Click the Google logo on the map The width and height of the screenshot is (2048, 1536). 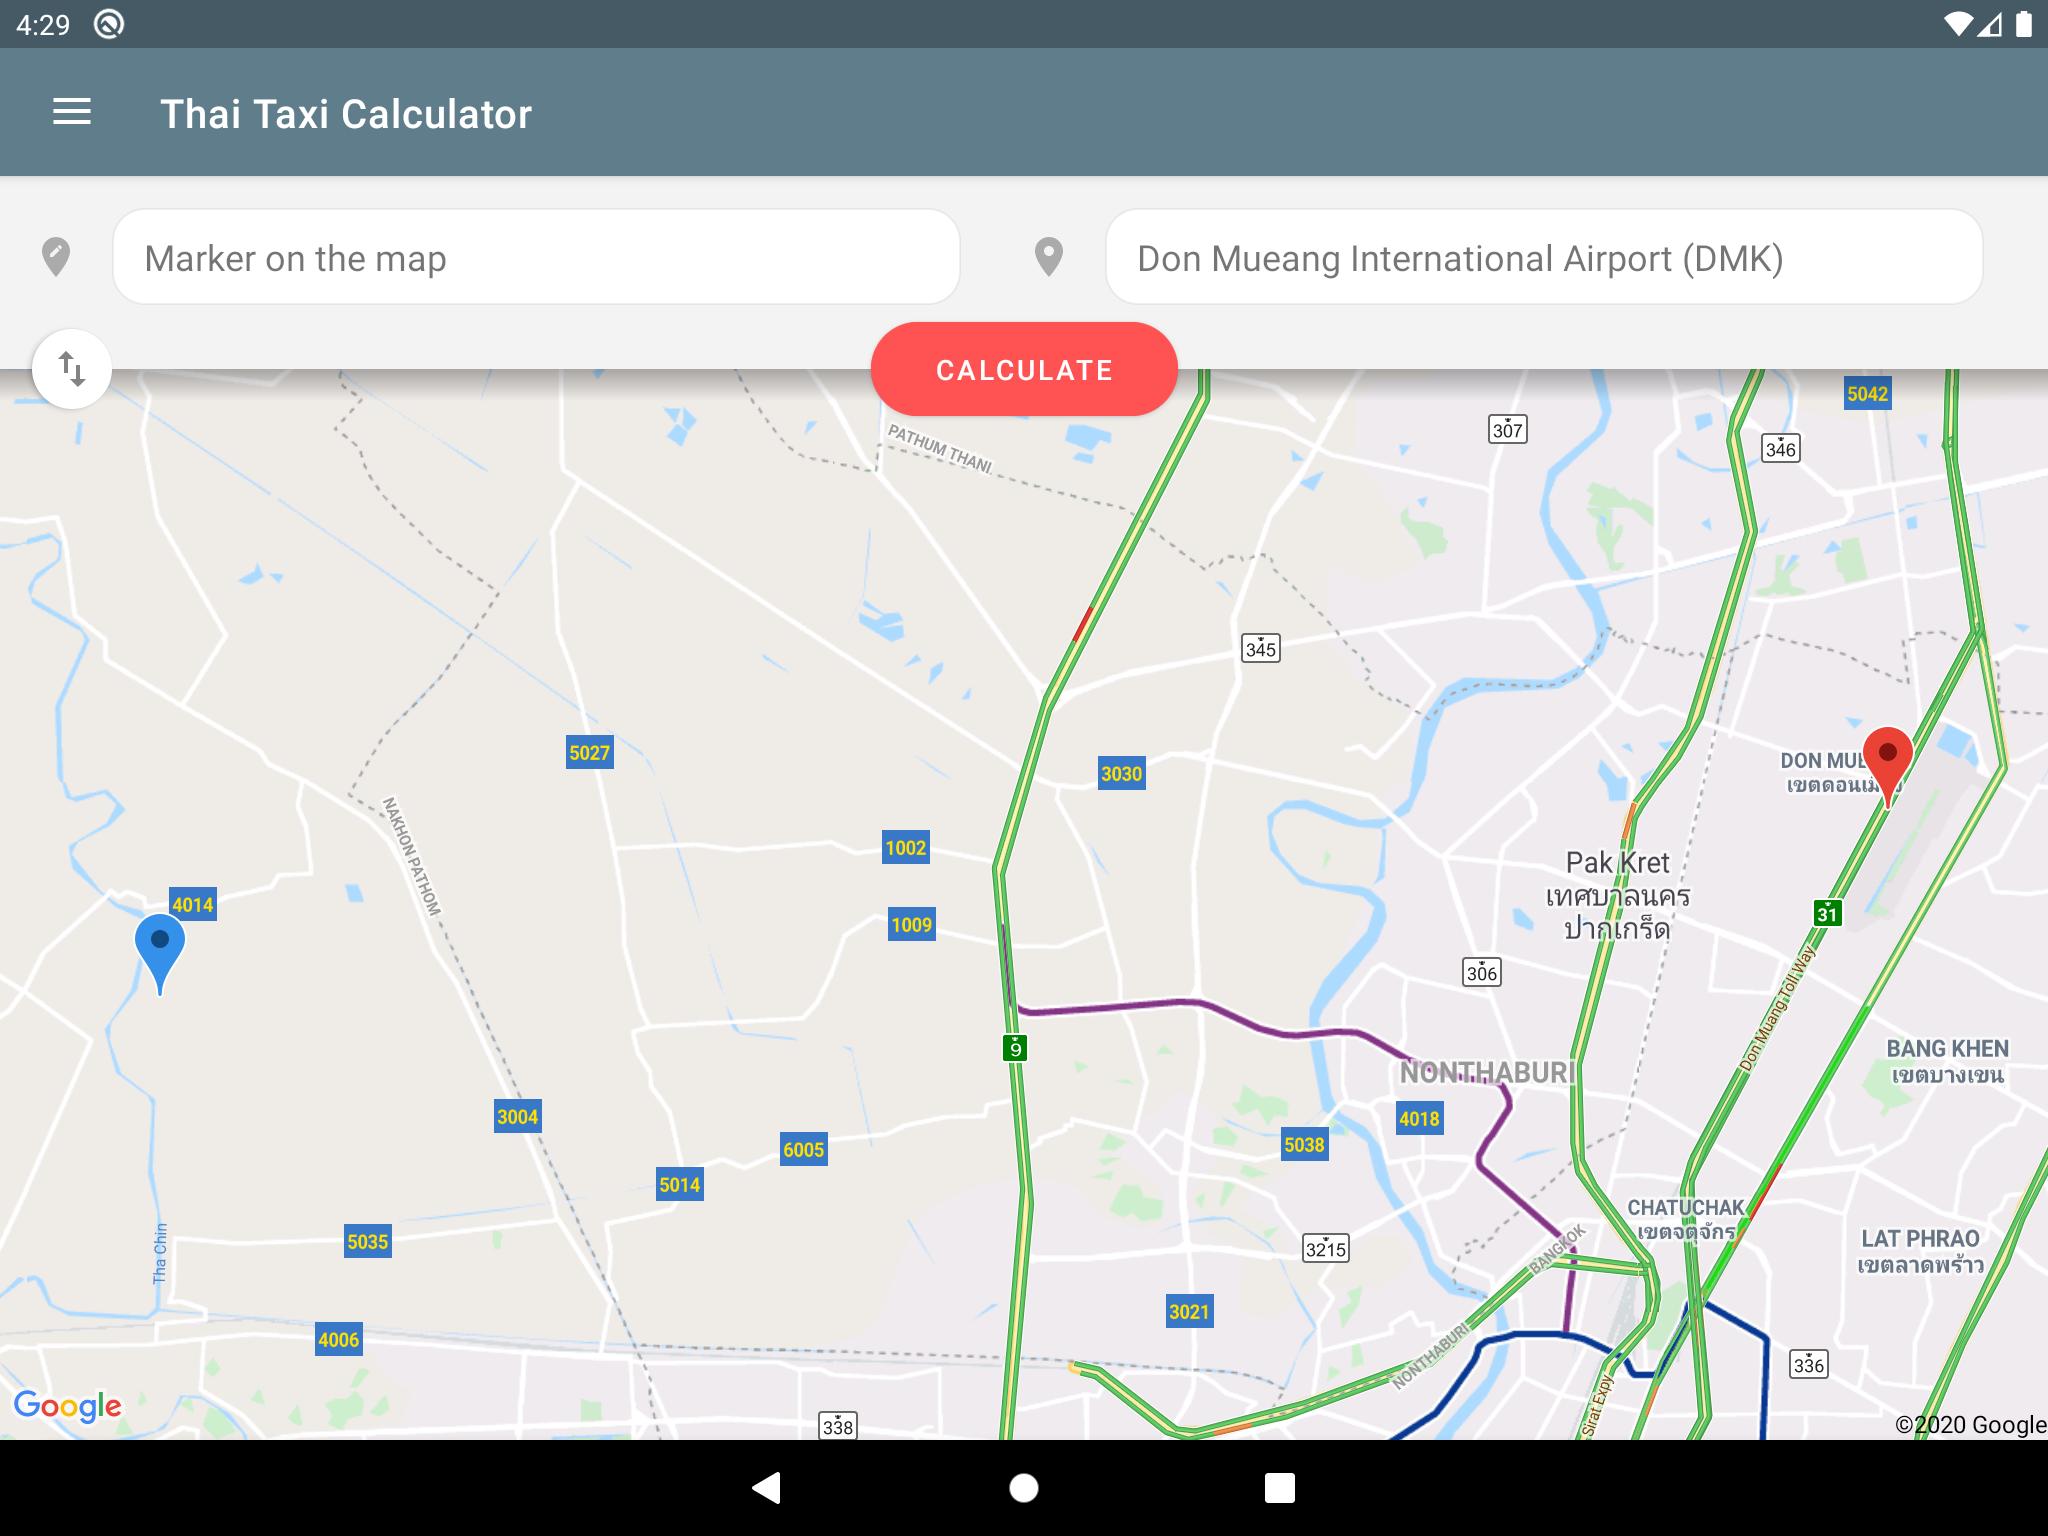tap(68, 1406)
